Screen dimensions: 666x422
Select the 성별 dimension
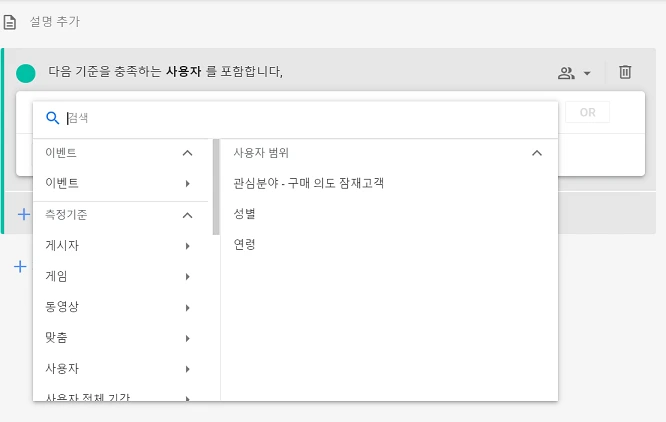245,214
